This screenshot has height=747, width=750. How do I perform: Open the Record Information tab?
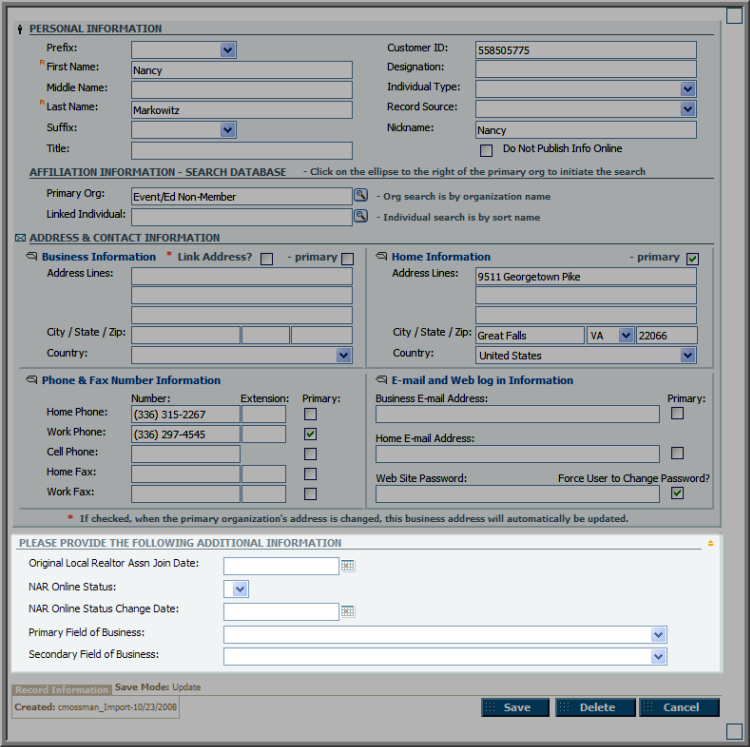(x=62, y=690)
